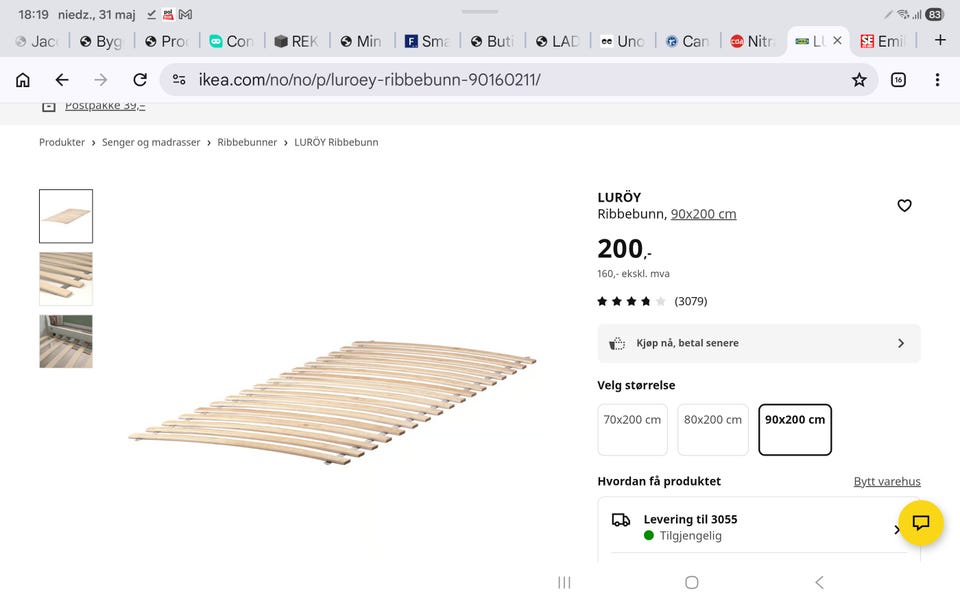Switch to the Con browser tab

231,41
